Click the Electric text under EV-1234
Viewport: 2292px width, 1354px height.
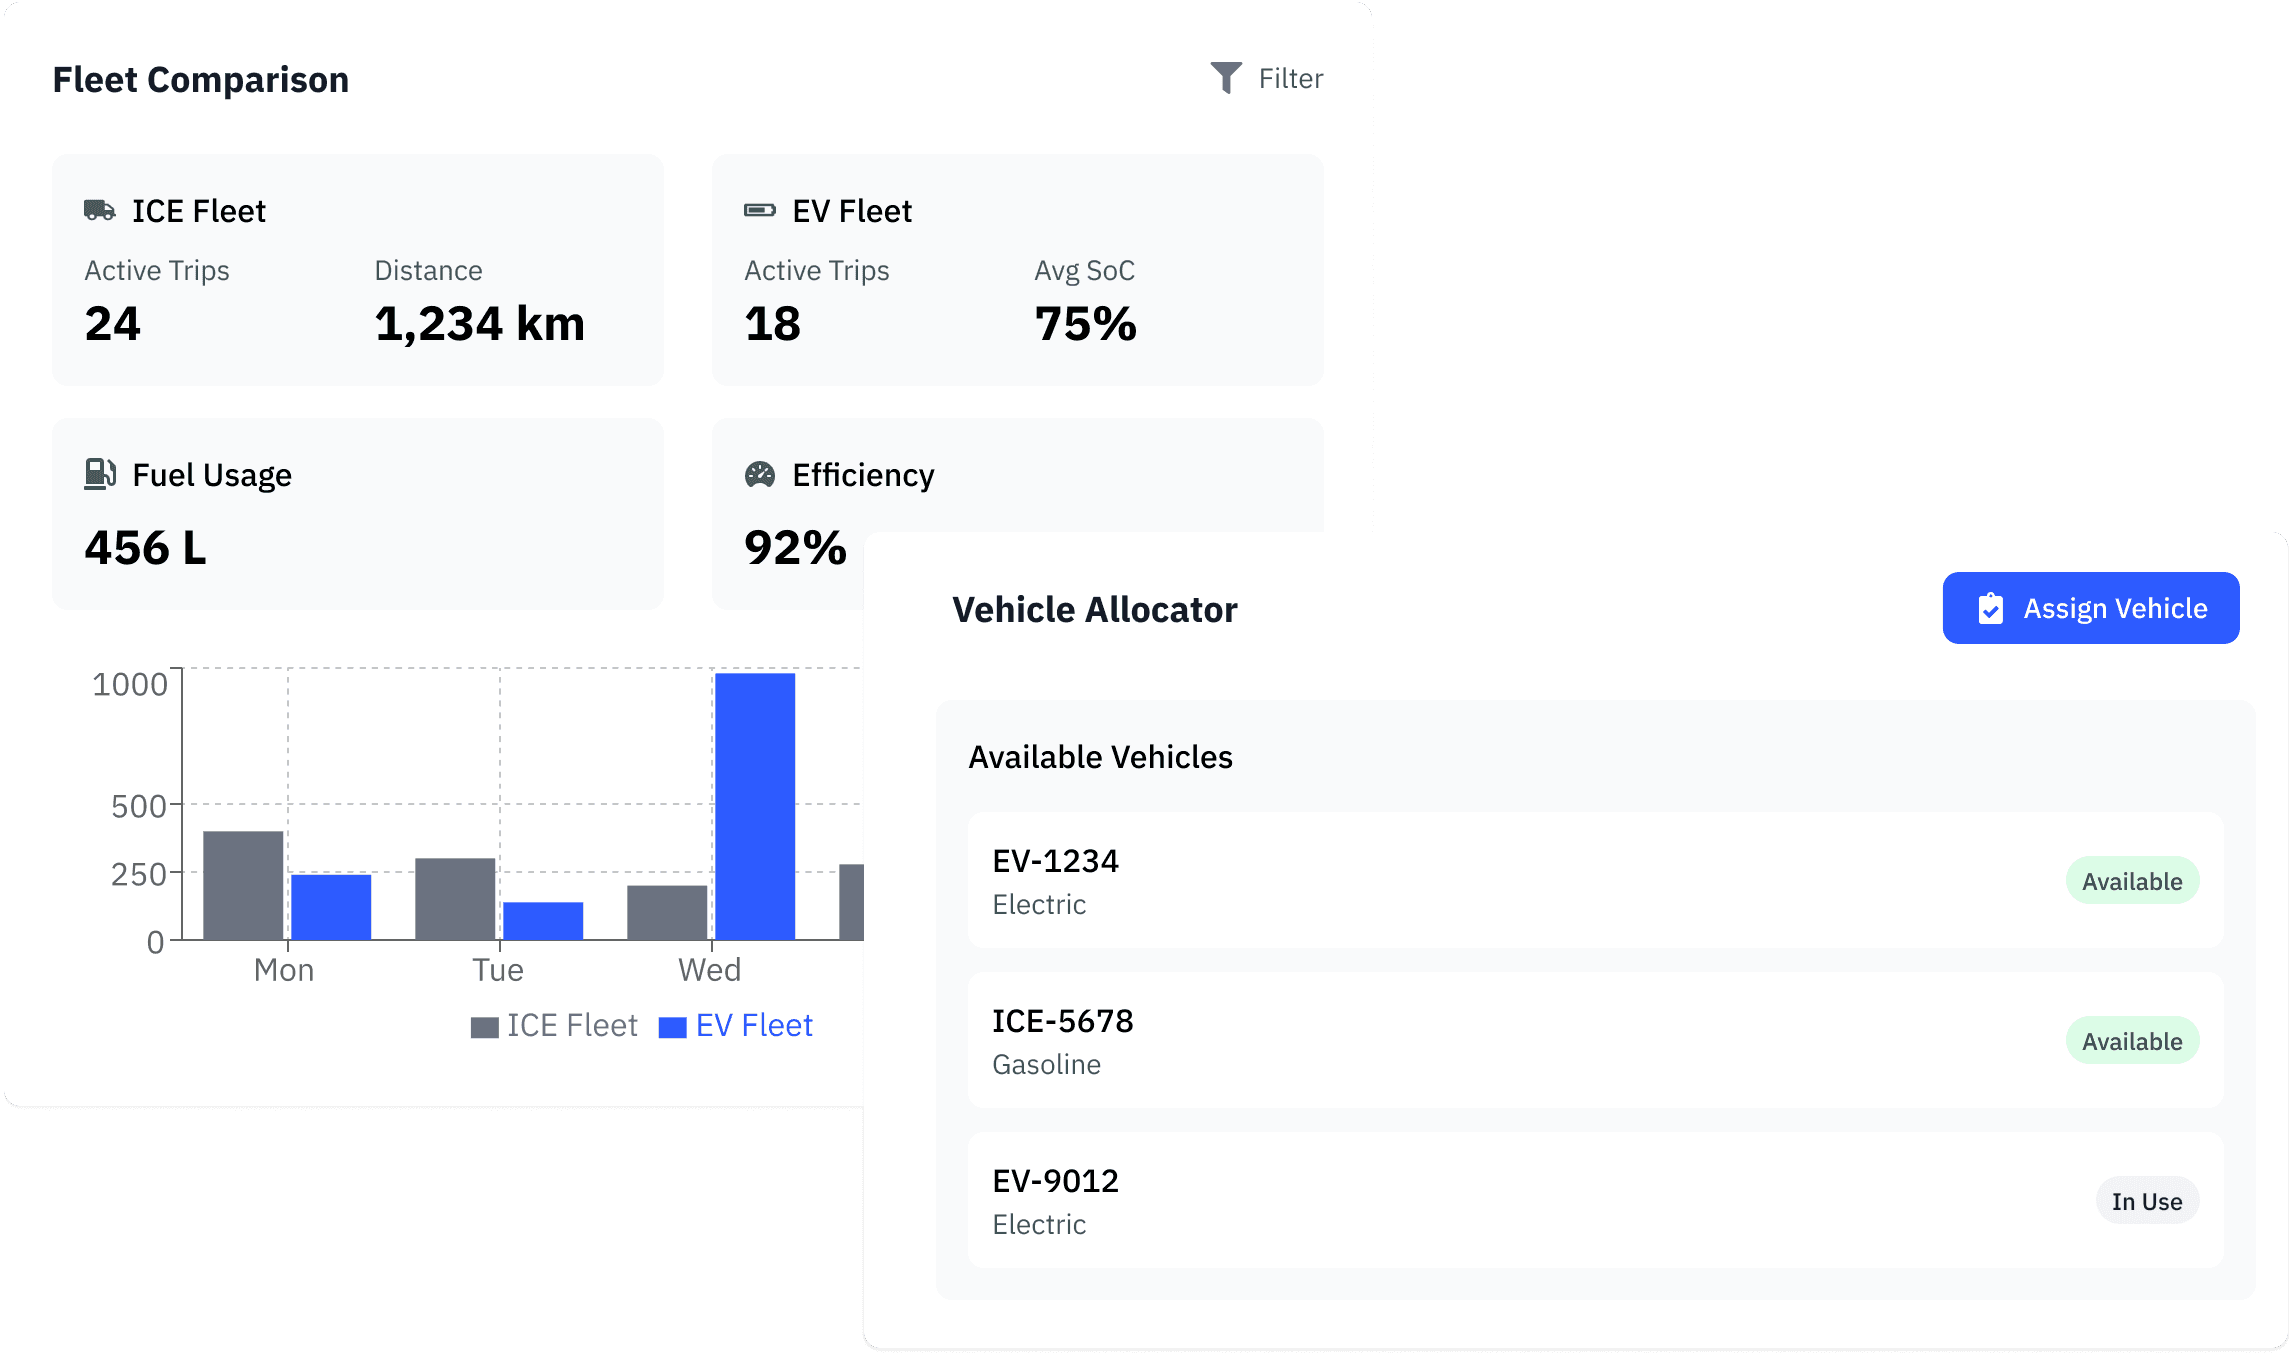[x=1039, y=904]
